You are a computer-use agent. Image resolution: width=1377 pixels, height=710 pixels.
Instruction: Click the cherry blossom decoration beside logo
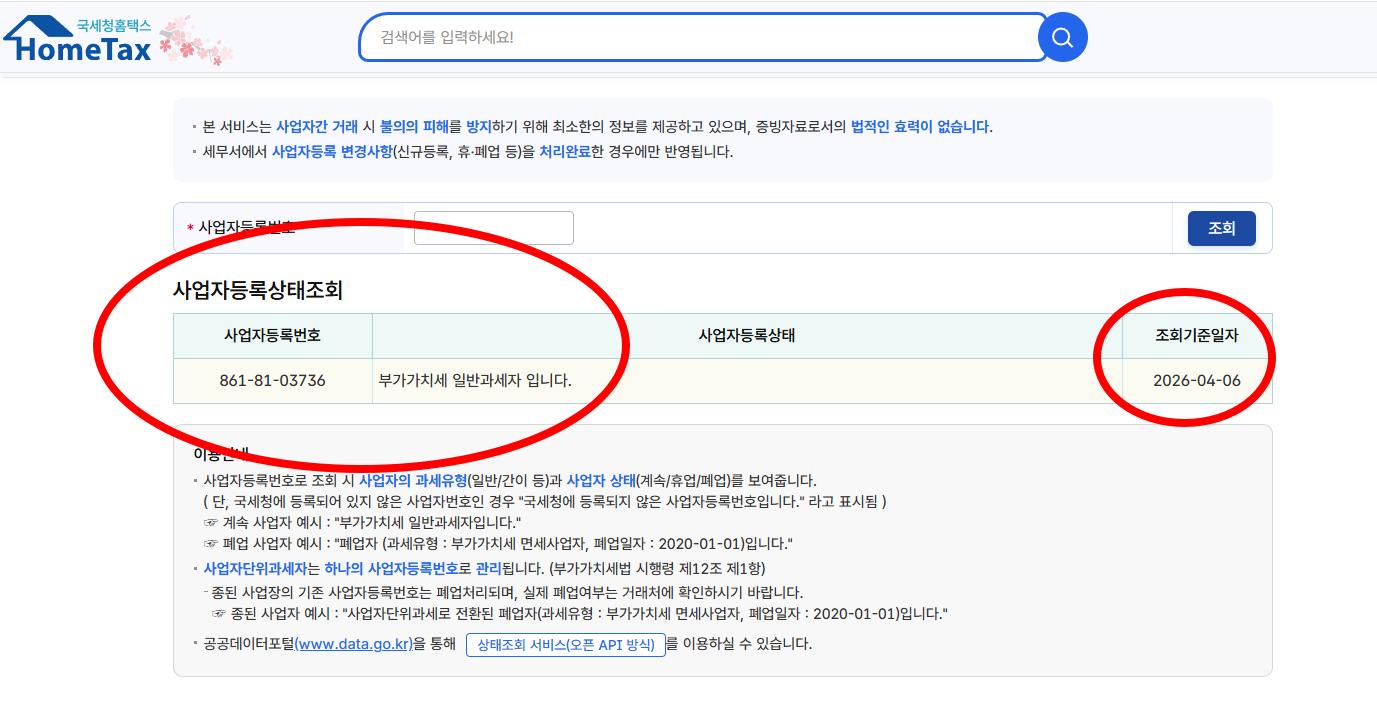(196, 38)
